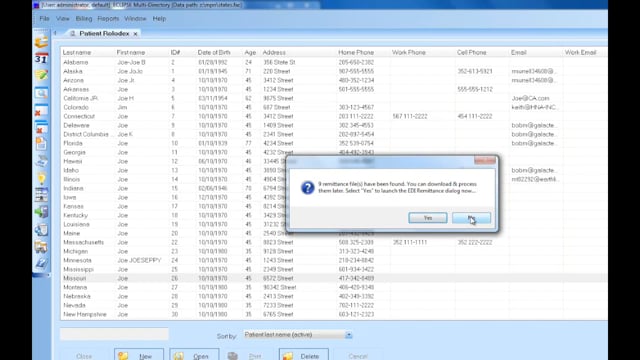Click the Cell Phone column header
This screenshot has height=360, width=640.
click(x=471, y=53)
